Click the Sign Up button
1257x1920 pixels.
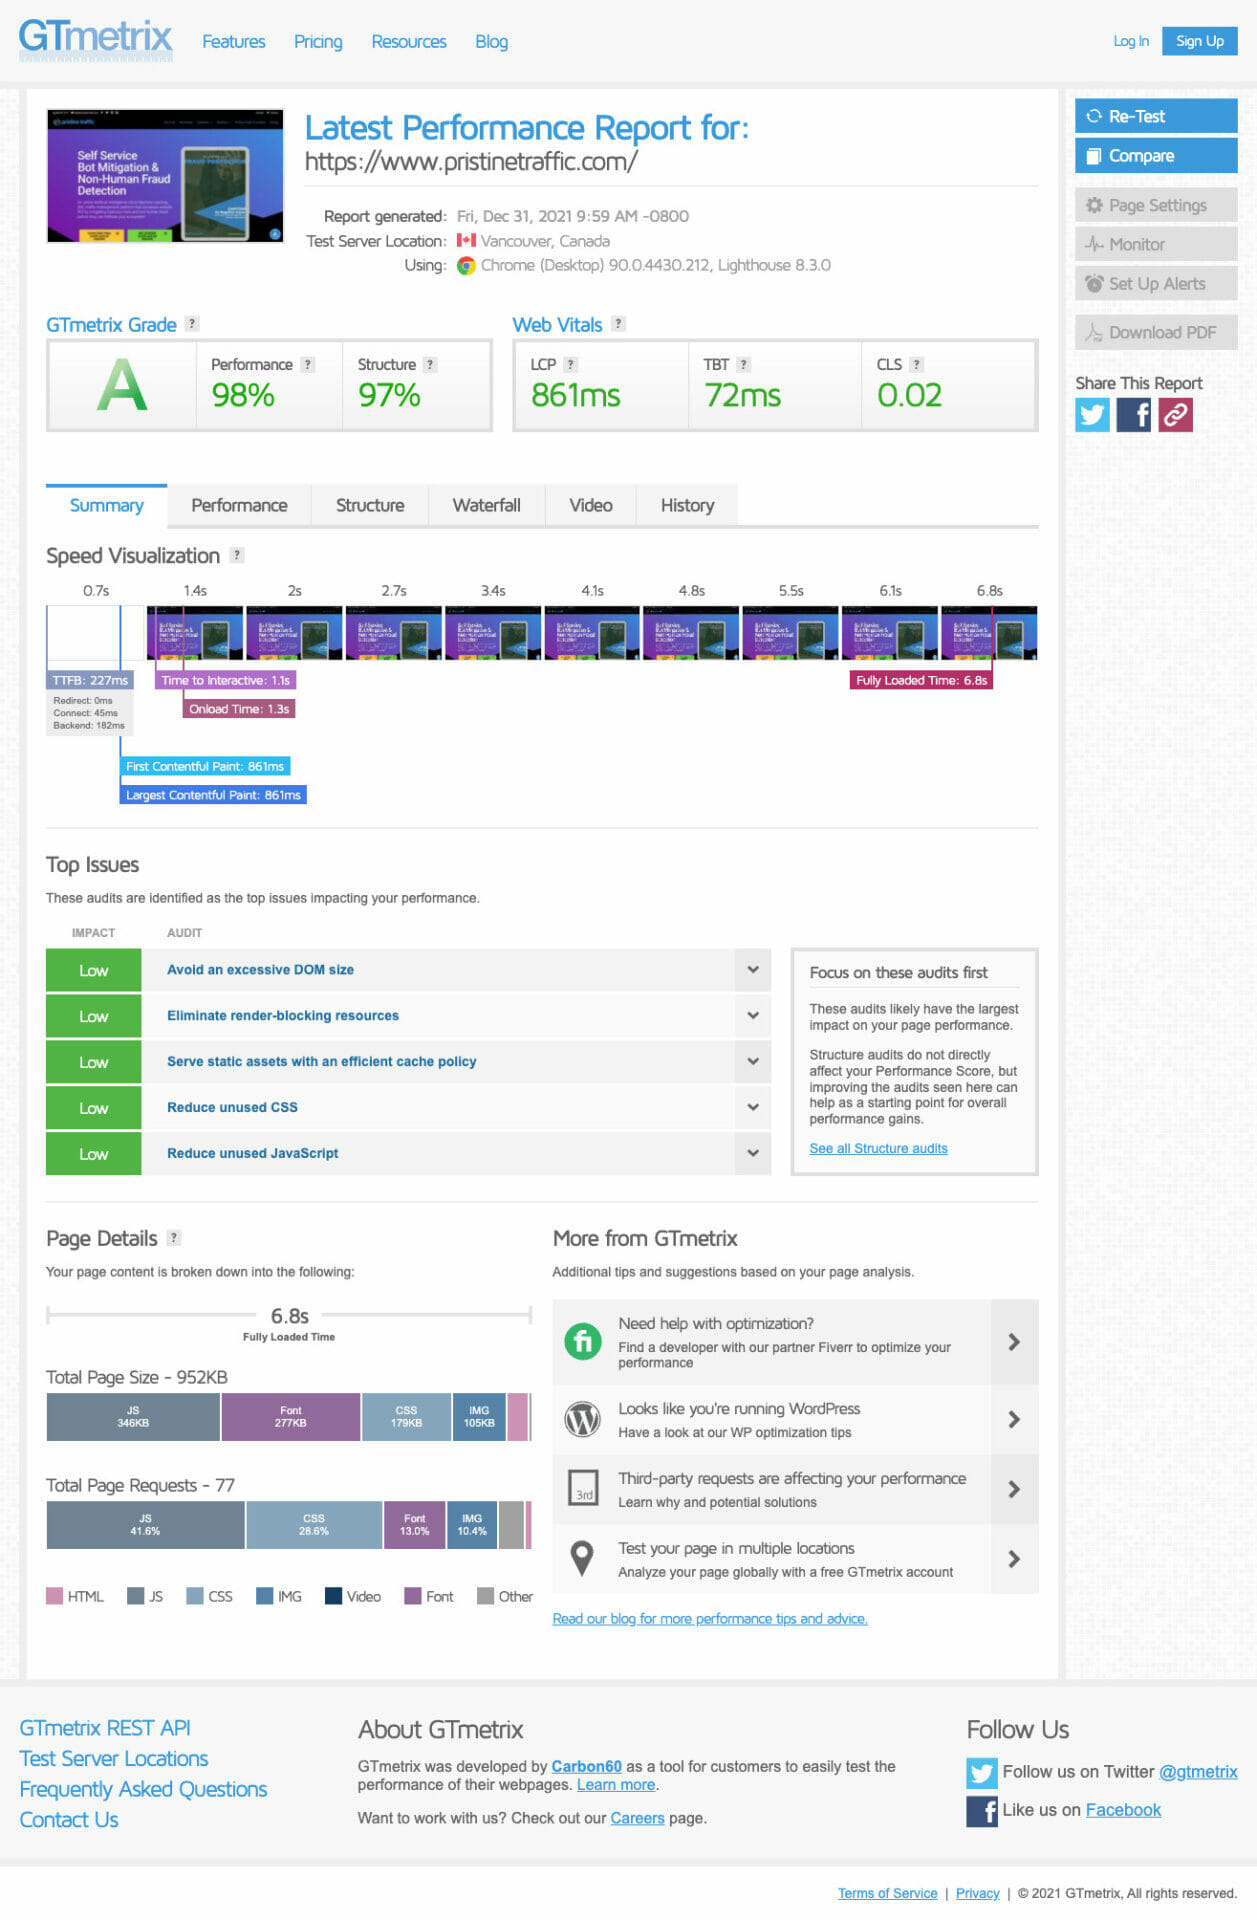pyautogui.click(x=1199, y=41)
